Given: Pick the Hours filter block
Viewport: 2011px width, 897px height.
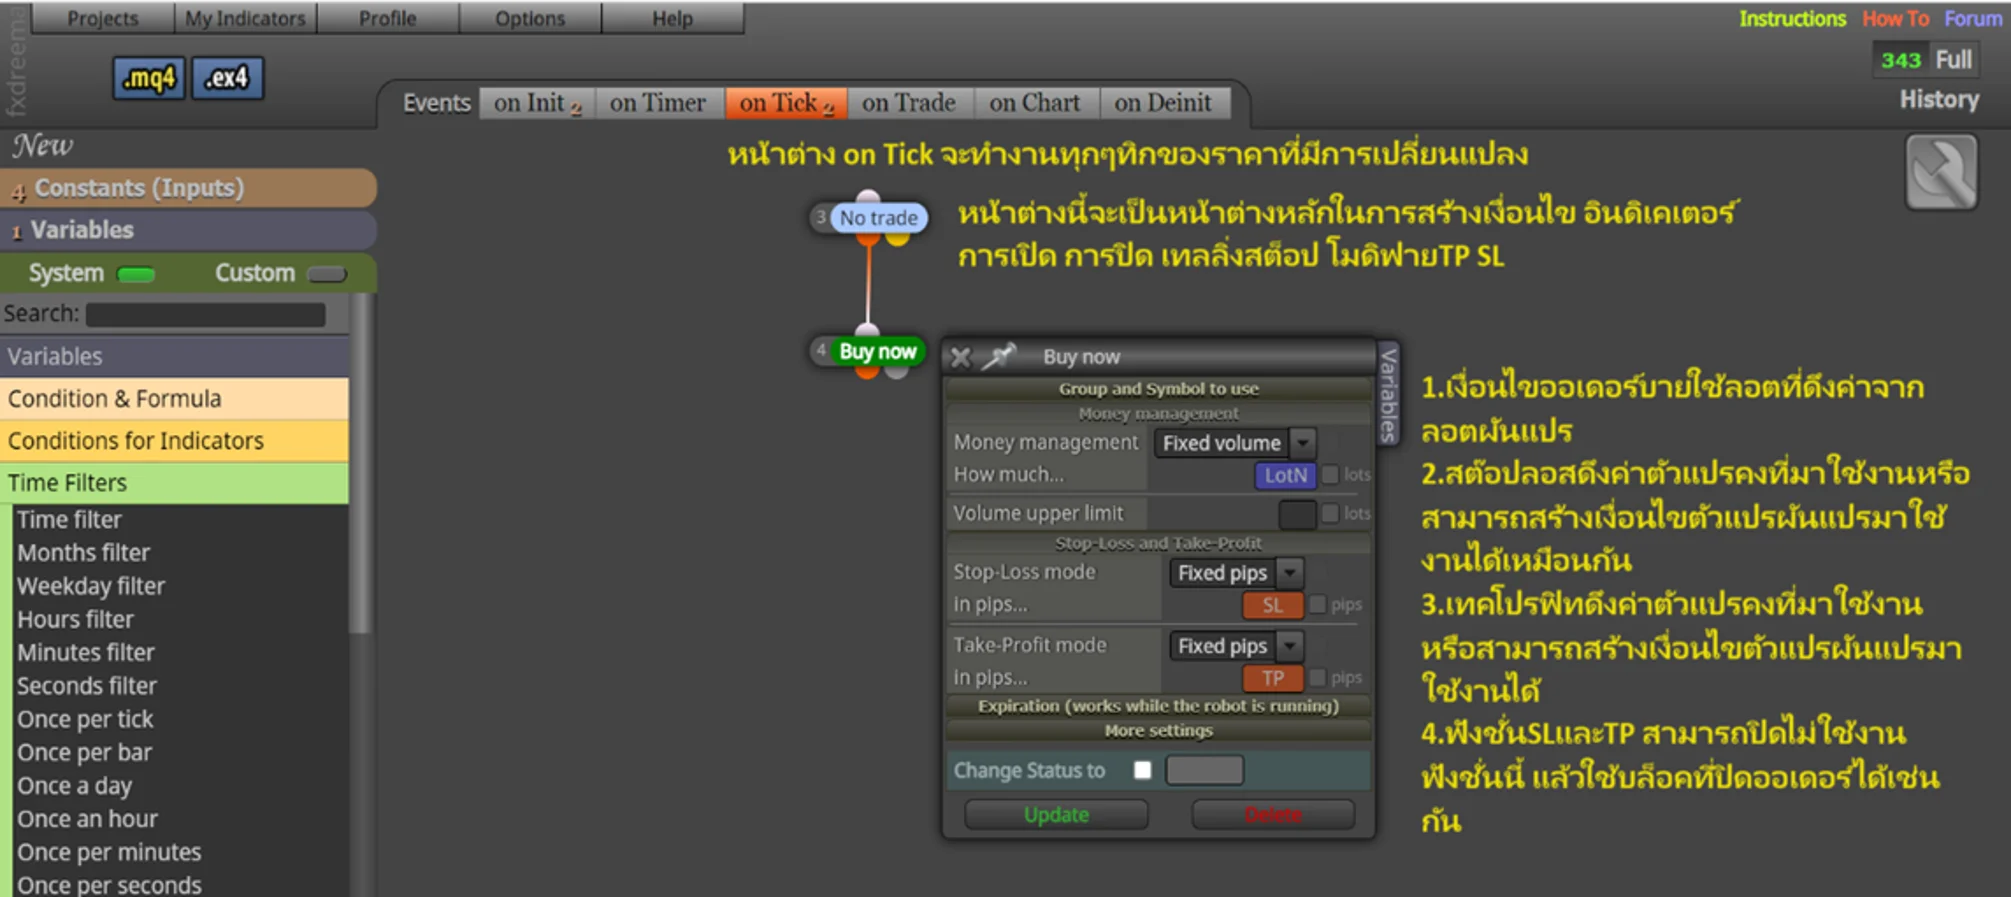Looking at the screenshot, I should coord(75,620).
